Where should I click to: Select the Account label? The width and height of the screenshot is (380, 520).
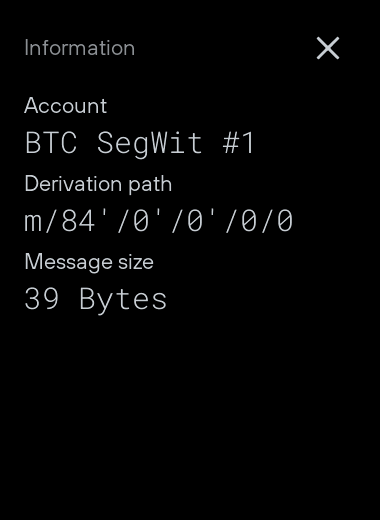[66, 106]
